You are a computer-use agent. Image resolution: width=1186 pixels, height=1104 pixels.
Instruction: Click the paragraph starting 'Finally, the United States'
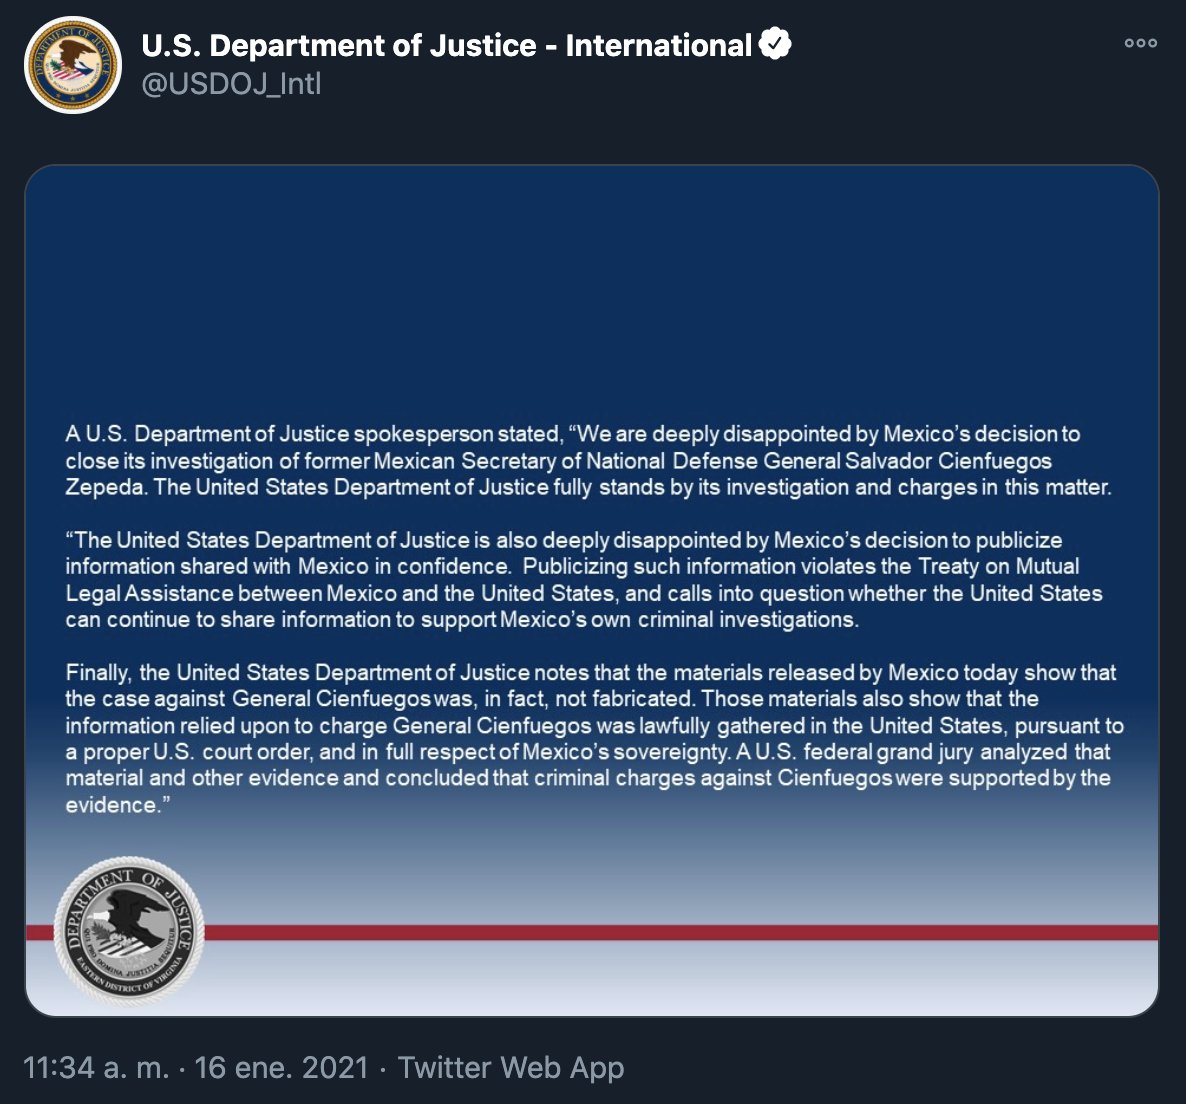[x=595, y=739]
